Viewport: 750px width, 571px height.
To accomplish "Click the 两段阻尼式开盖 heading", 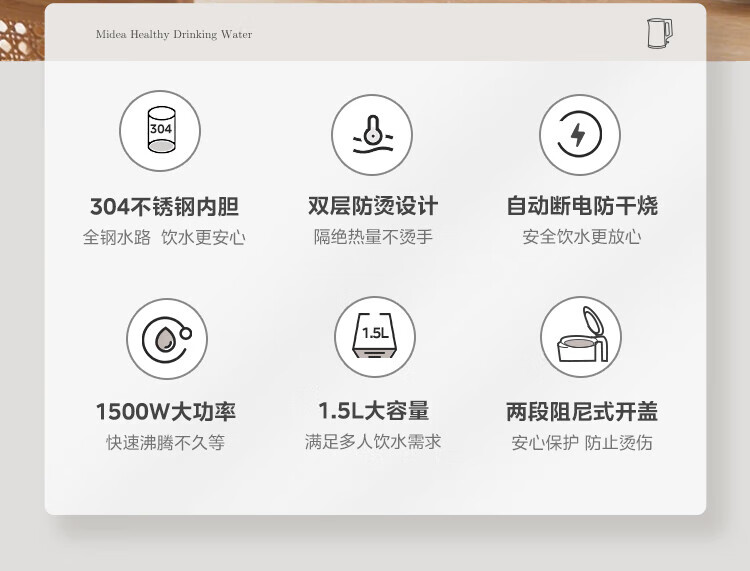I will [x=581, y=412].
